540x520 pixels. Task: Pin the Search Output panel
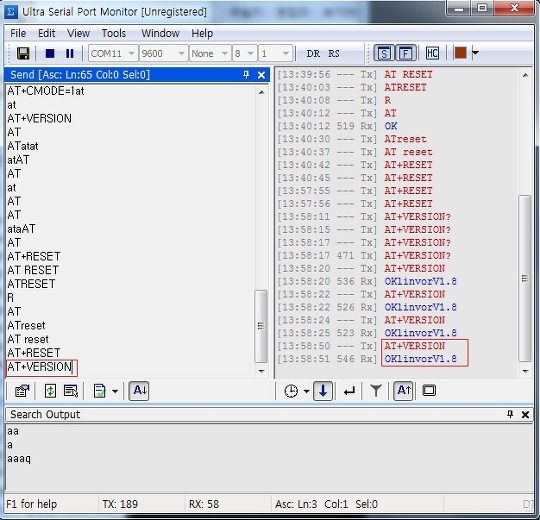pos(510,414)
